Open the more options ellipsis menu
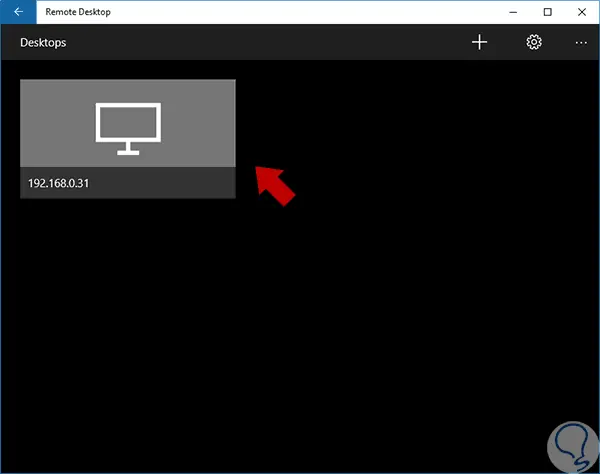600x474 pixels. [x=581, y=42]
